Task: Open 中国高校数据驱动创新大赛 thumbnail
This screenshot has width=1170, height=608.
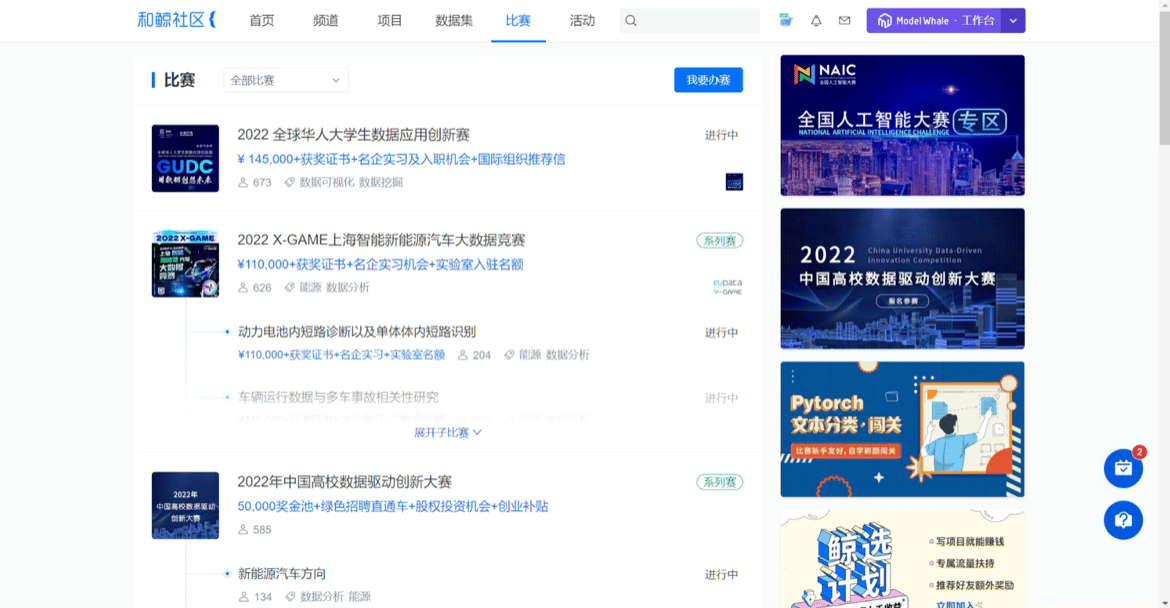Action: point(185,505)
